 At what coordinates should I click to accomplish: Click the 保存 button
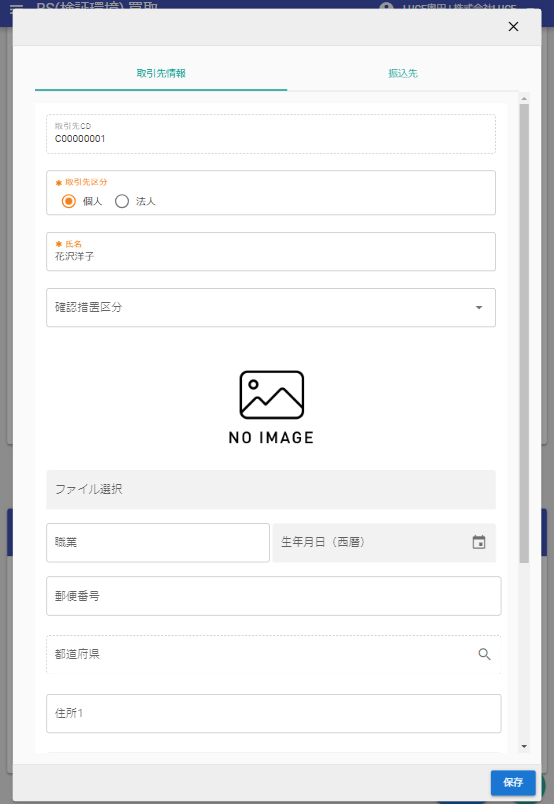point(513,782)
